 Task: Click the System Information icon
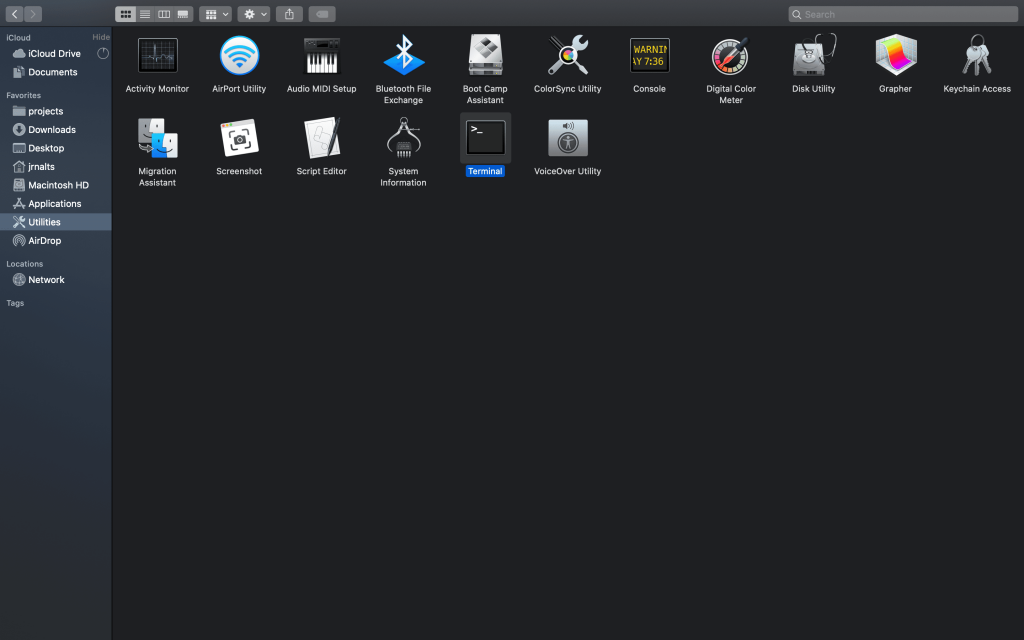404,138
